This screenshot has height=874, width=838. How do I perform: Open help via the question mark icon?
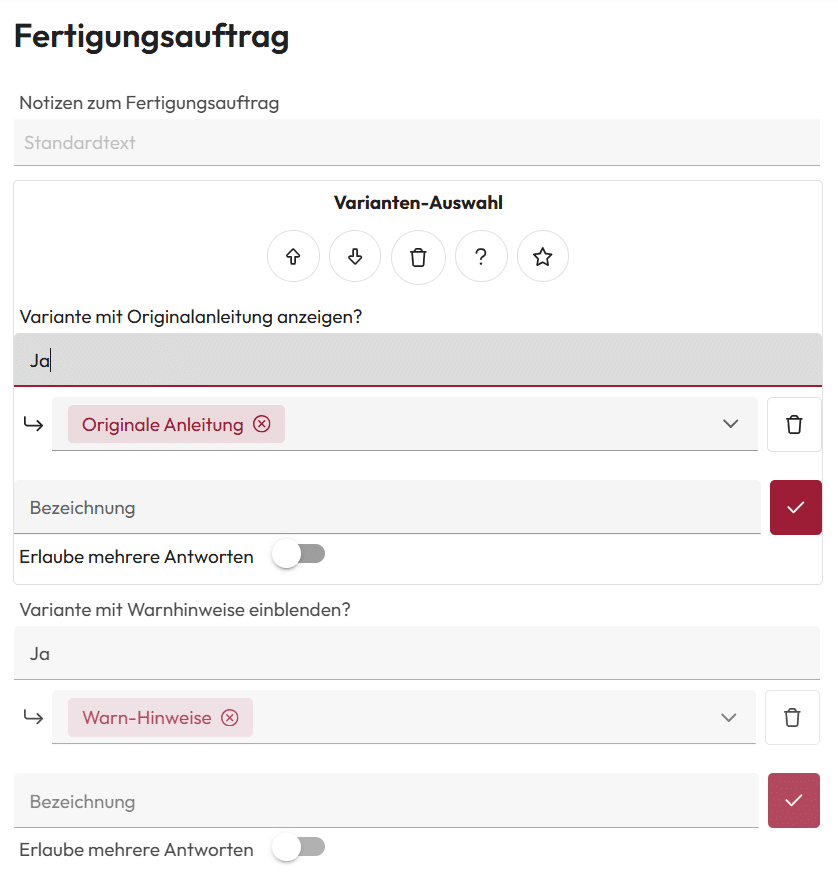coord(481,256)
